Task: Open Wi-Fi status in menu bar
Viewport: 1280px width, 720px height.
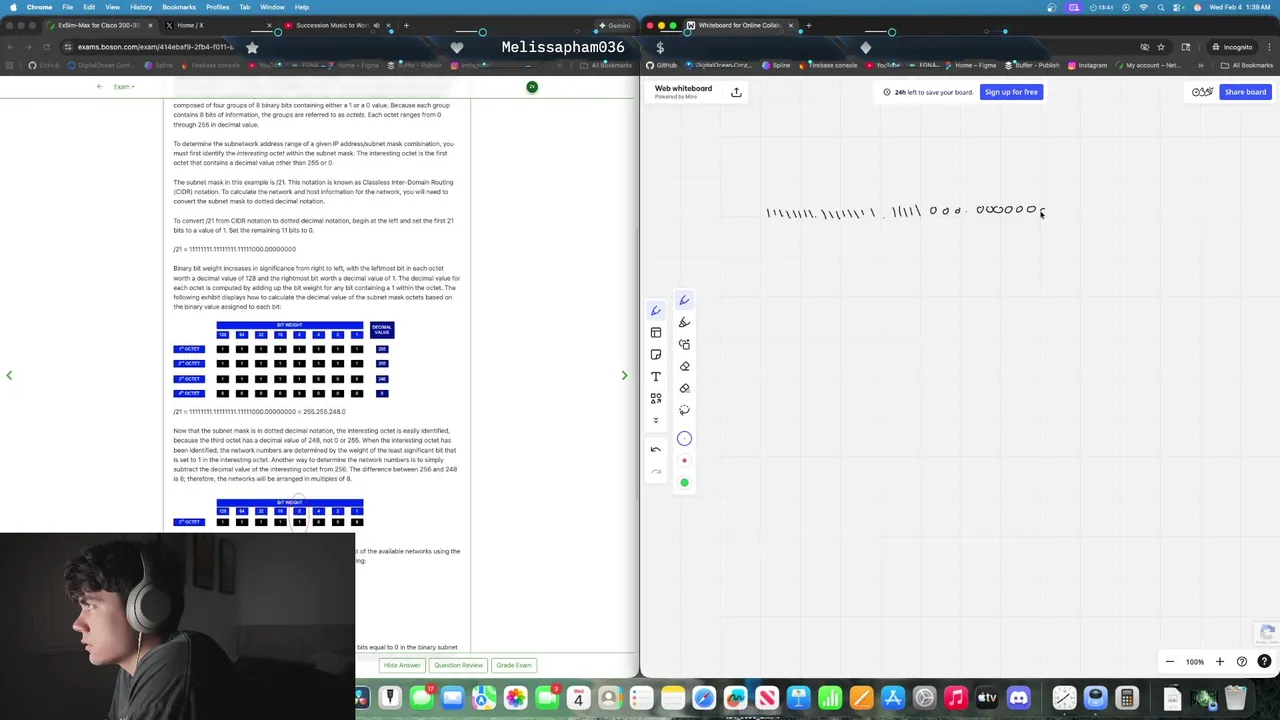Action: click(1143, 7)
